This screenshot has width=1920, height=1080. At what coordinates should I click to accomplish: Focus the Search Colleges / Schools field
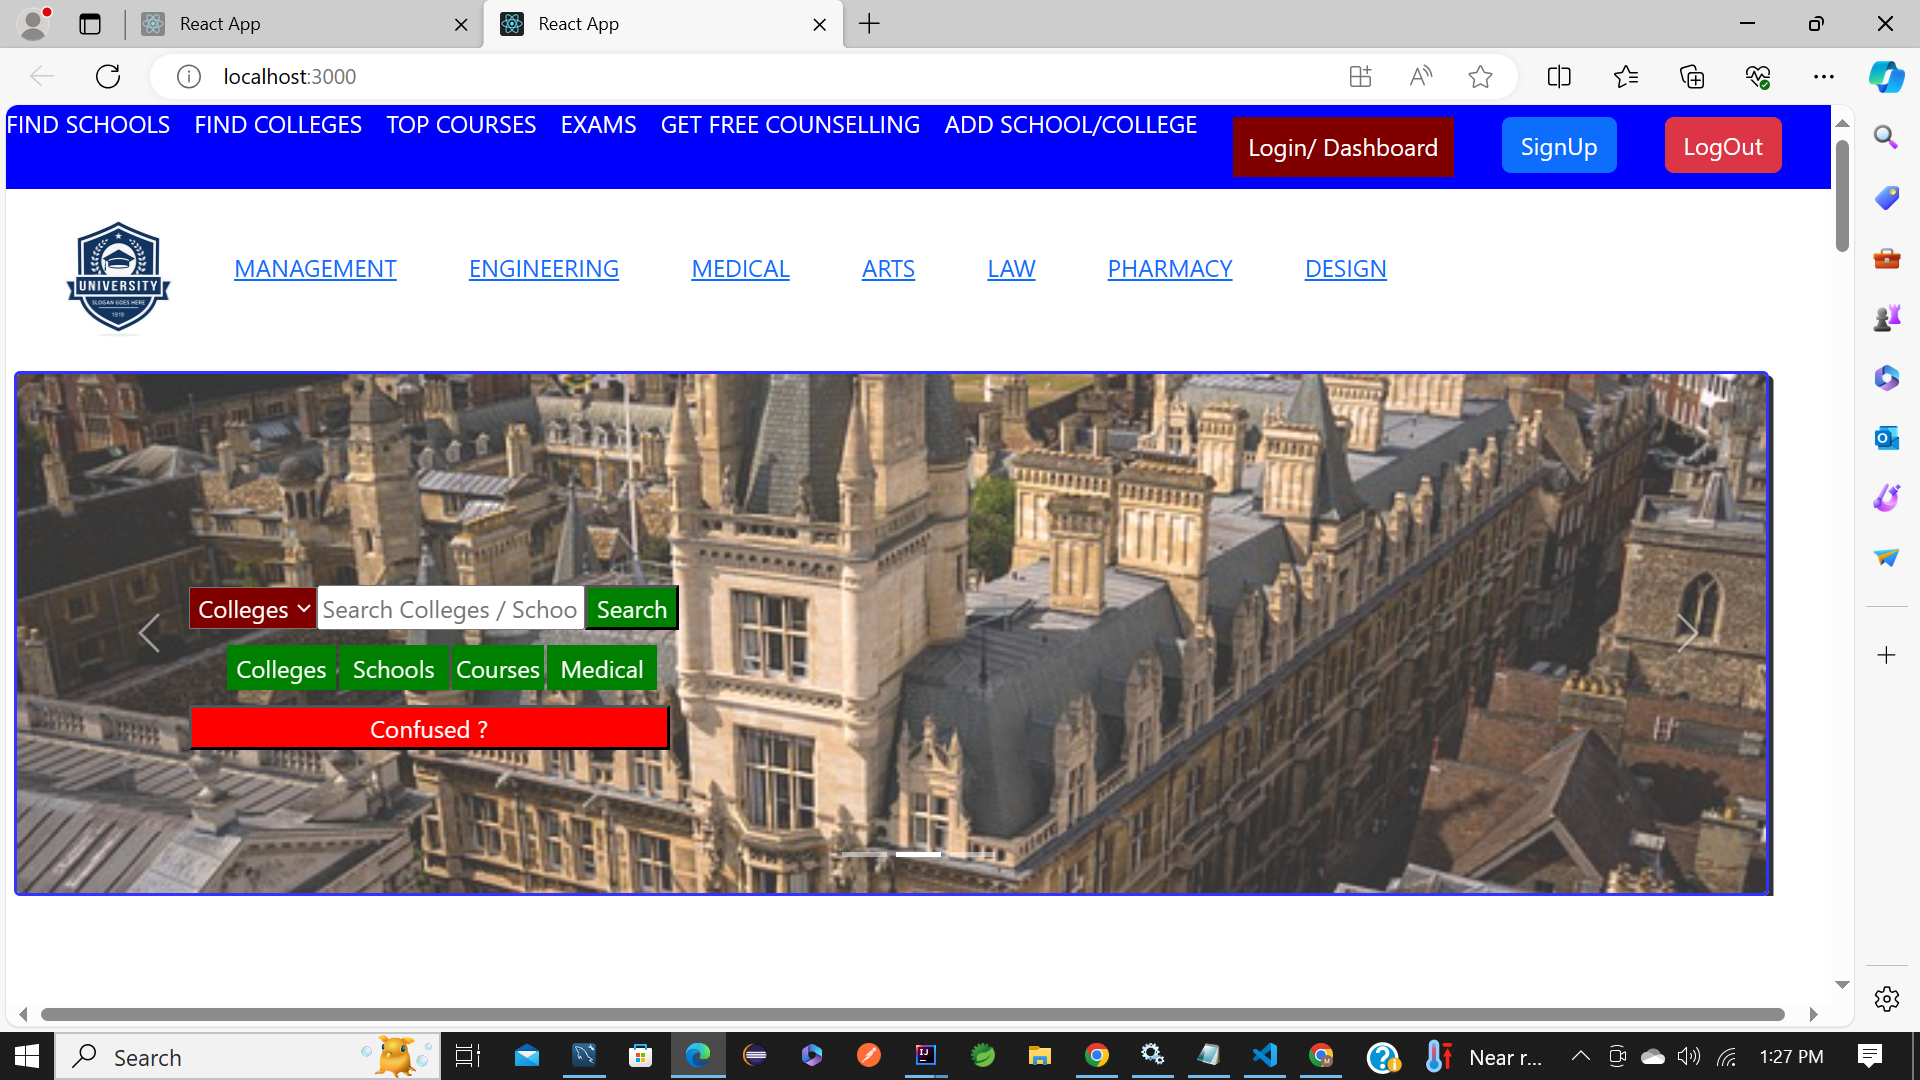pyautogui.click(x=451, y=609)
